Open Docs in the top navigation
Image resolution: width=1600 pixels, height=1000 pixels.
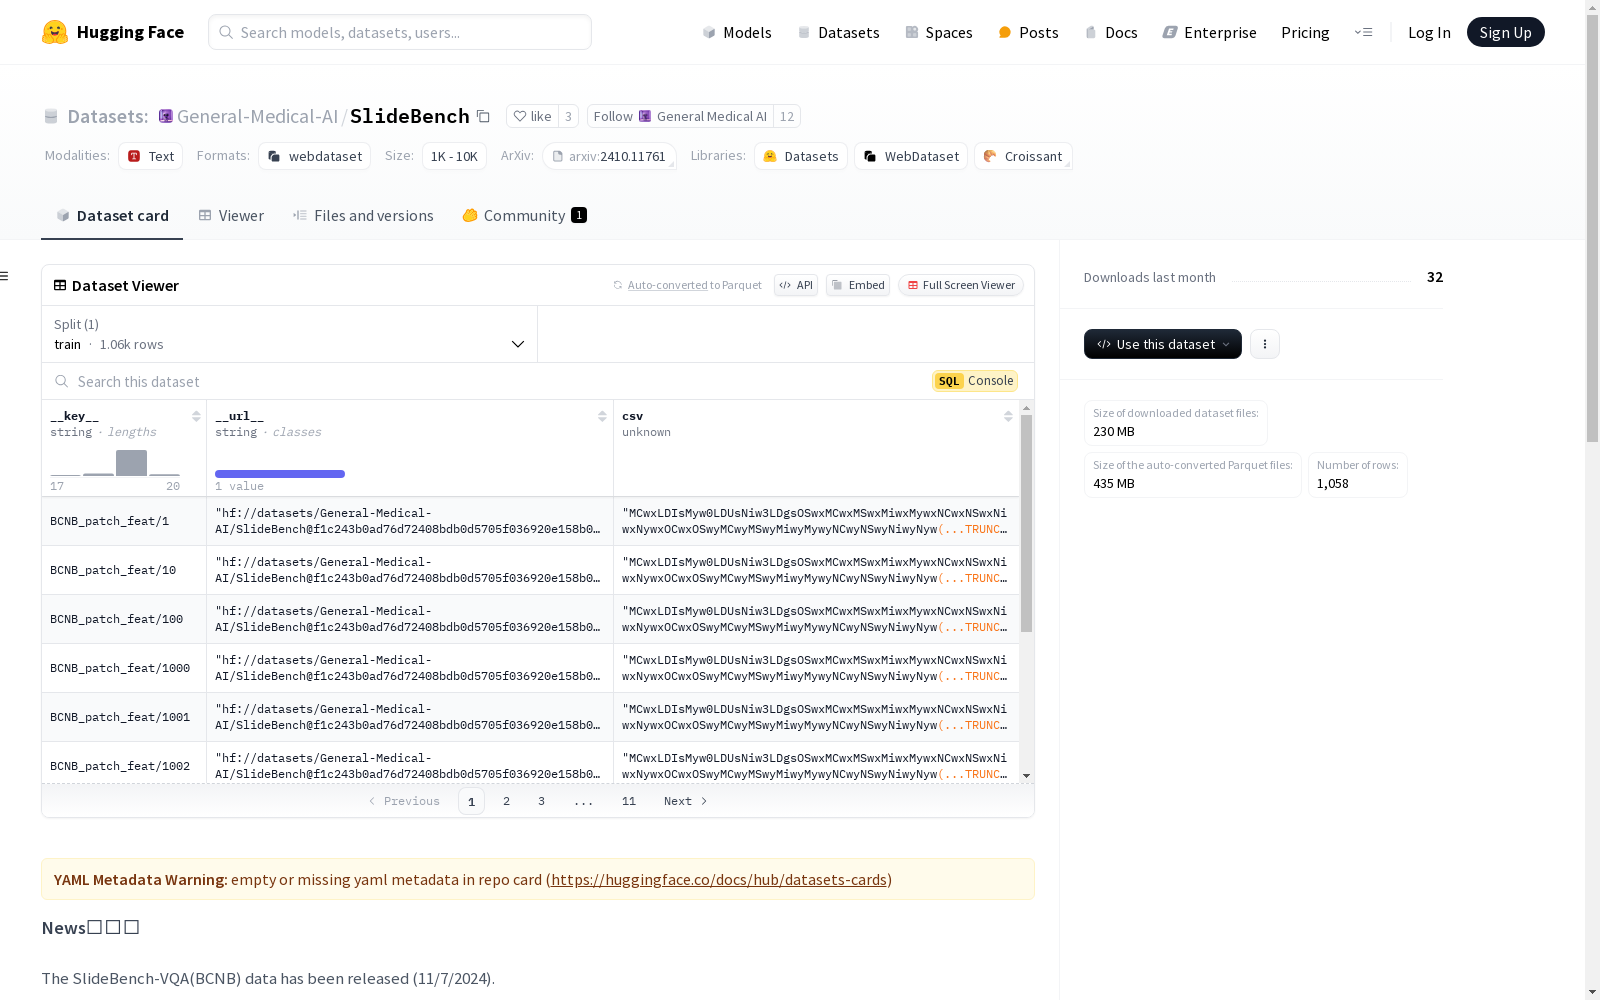[1111, 32]
